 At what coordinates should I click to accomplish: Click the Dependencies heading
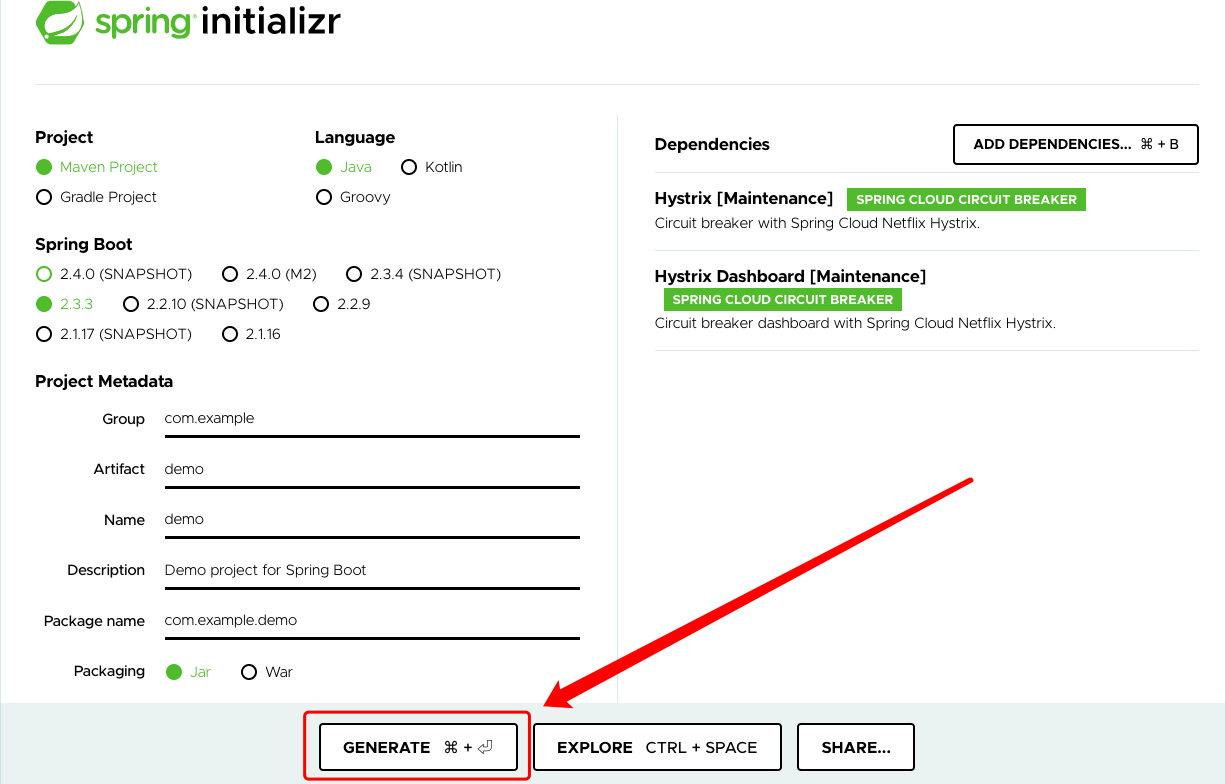pyautogui.click(x=712, y=144)
